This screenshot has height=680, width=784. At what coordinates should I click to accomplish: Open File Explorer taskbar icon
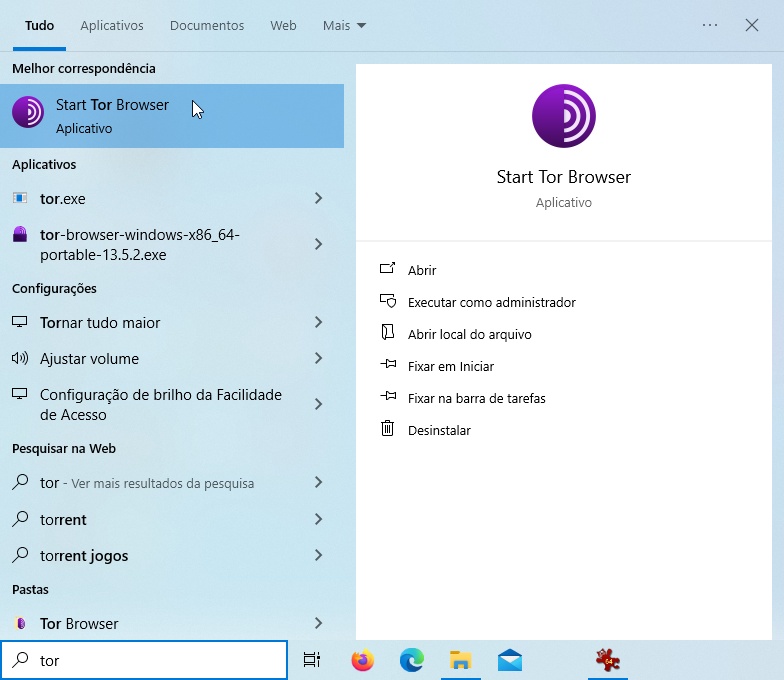[460, 660]
